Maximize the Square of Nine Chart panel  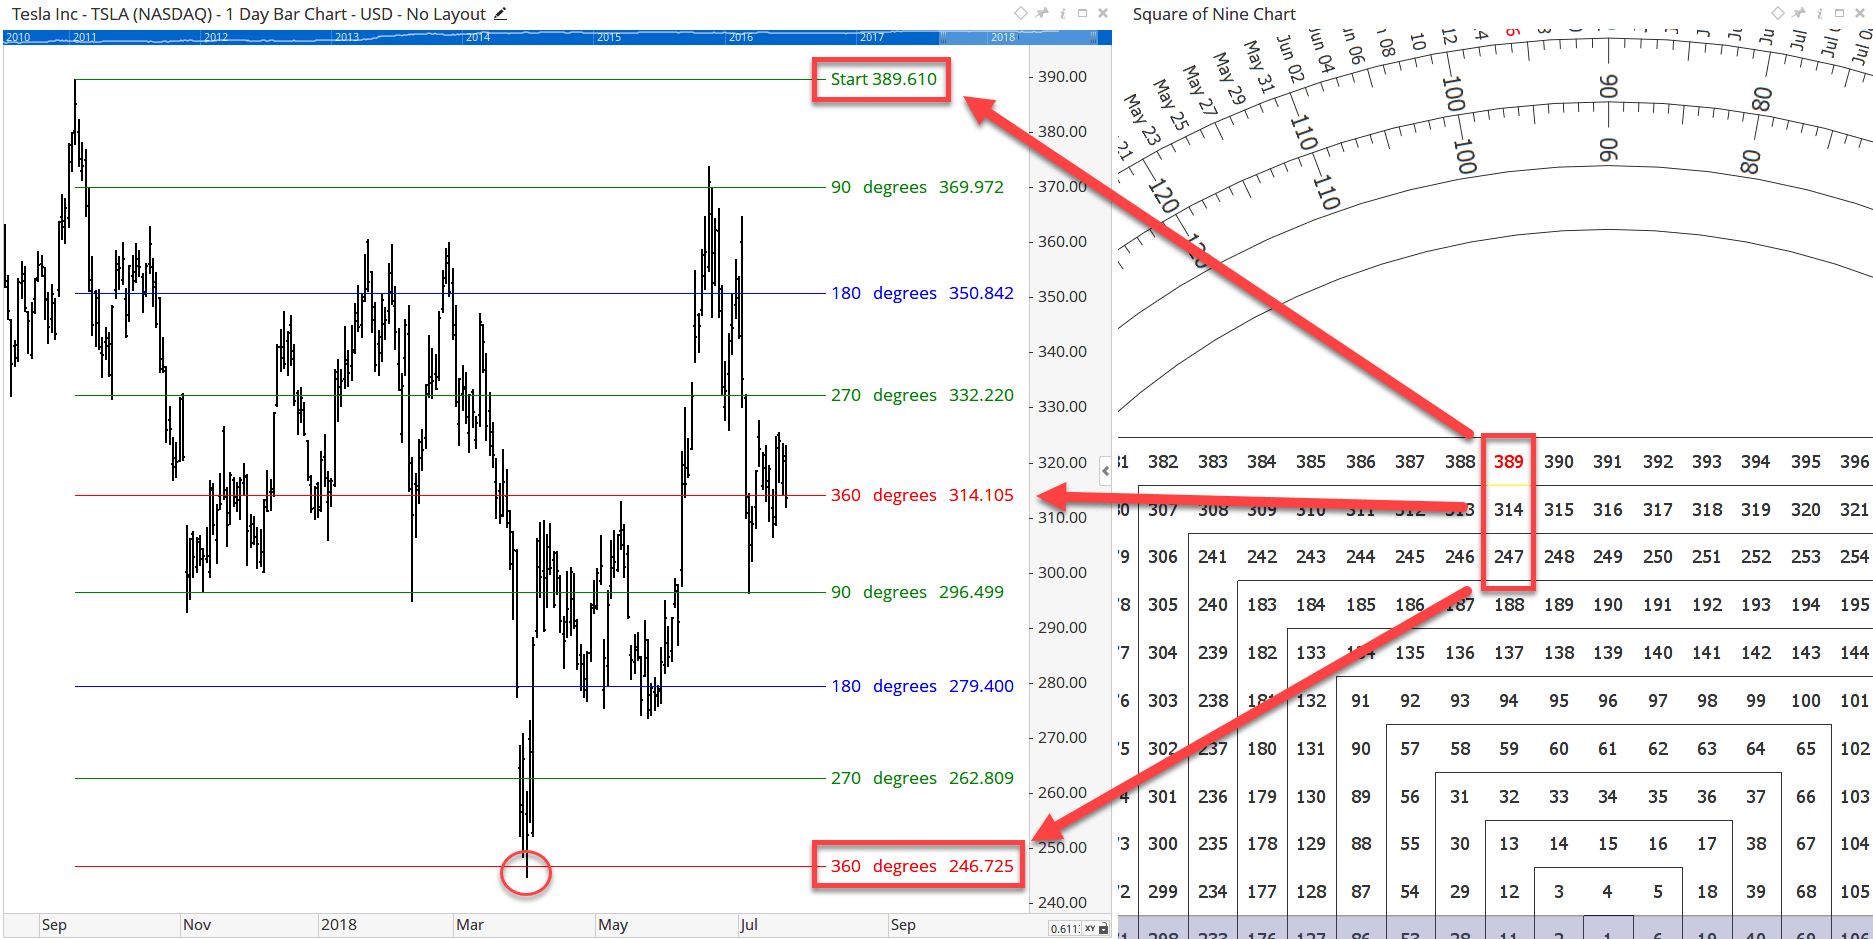(1839, 13)
